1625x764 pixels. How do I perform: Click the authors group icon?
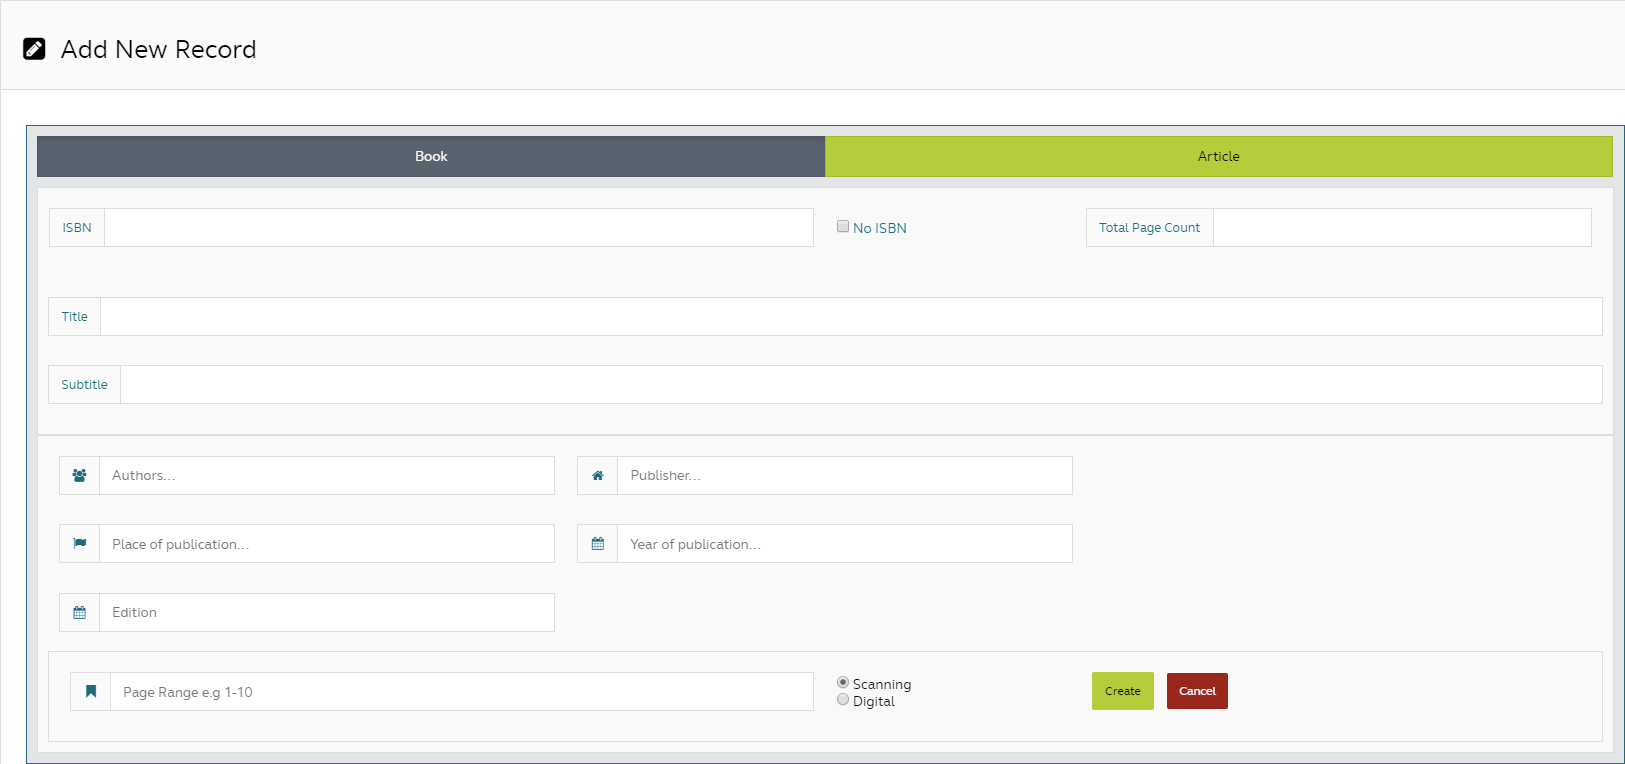tap(80, 476)
